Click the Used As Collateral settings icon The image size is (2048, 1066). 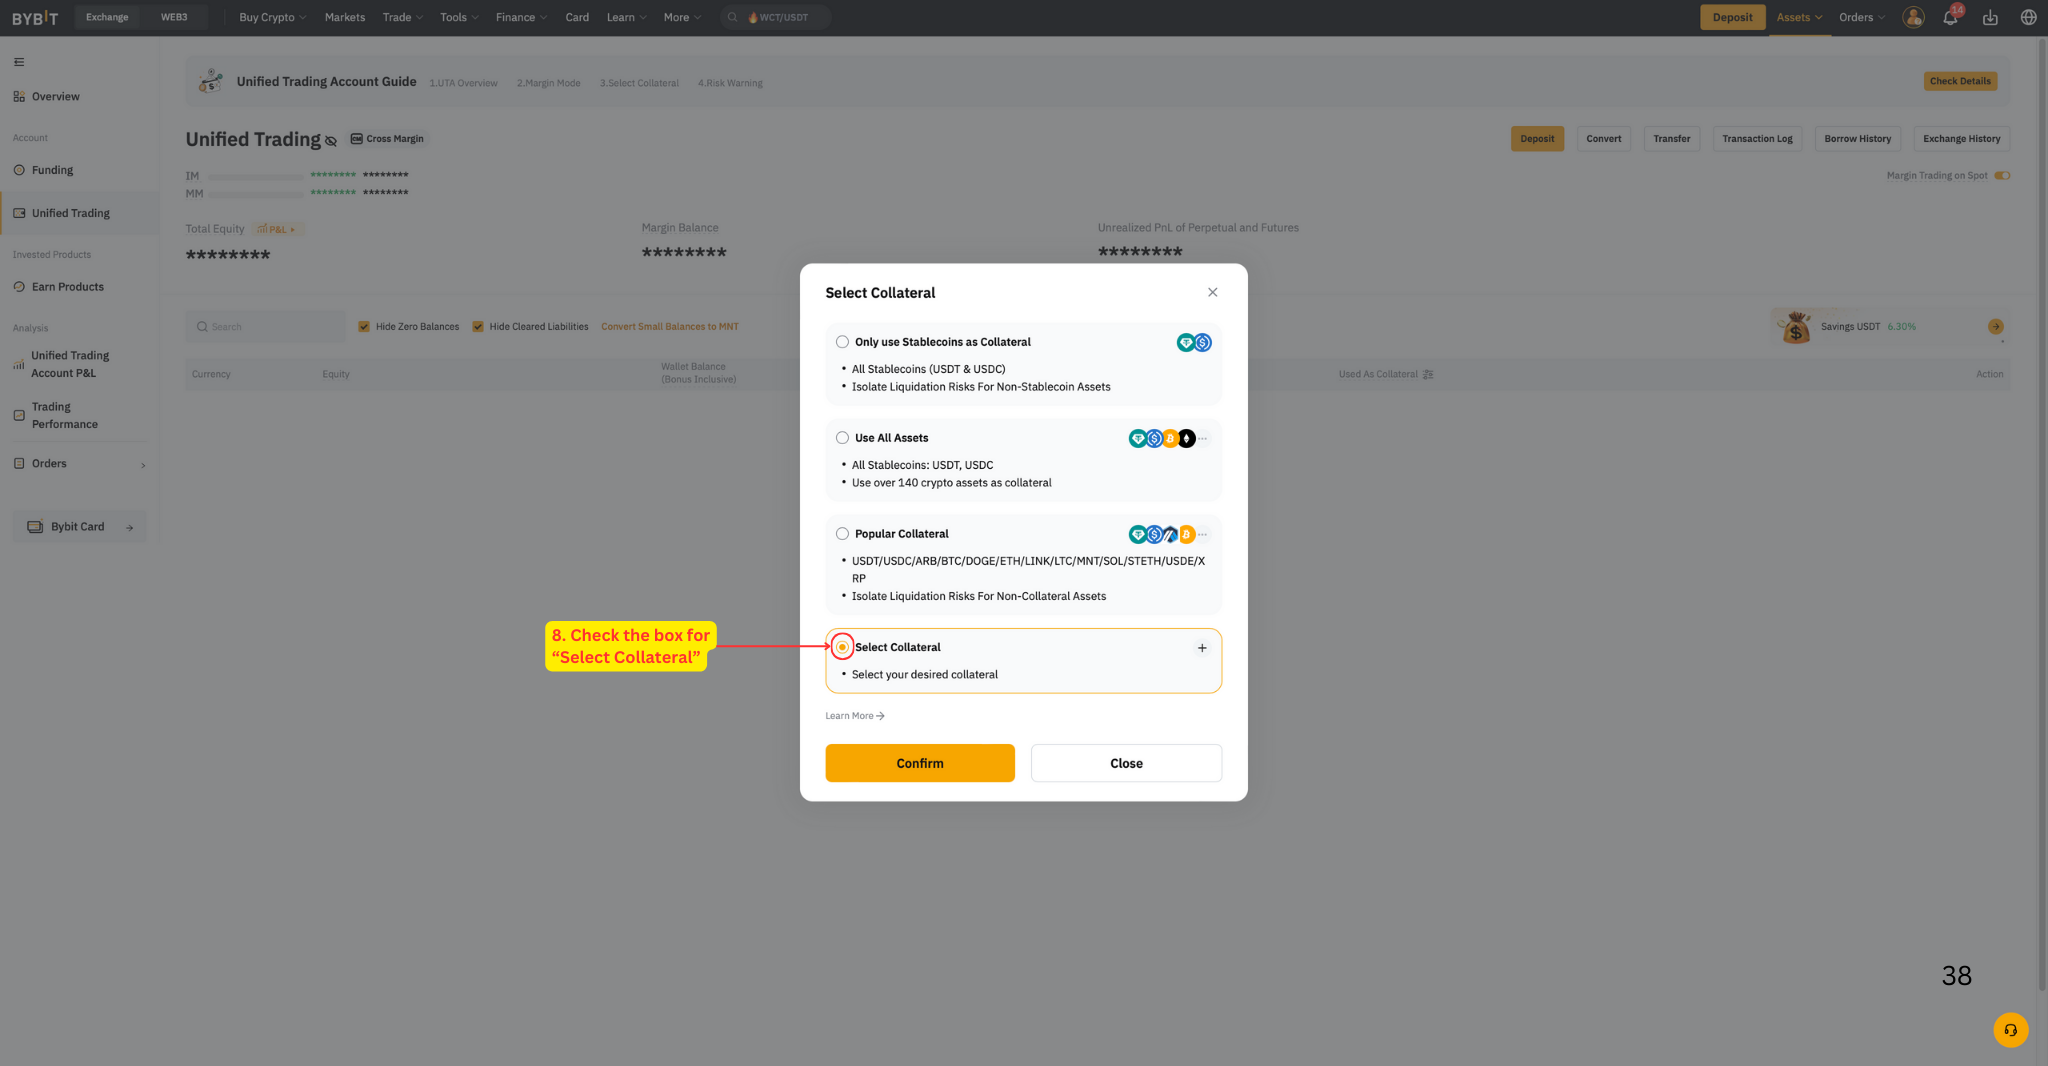tap(1428, 374)
